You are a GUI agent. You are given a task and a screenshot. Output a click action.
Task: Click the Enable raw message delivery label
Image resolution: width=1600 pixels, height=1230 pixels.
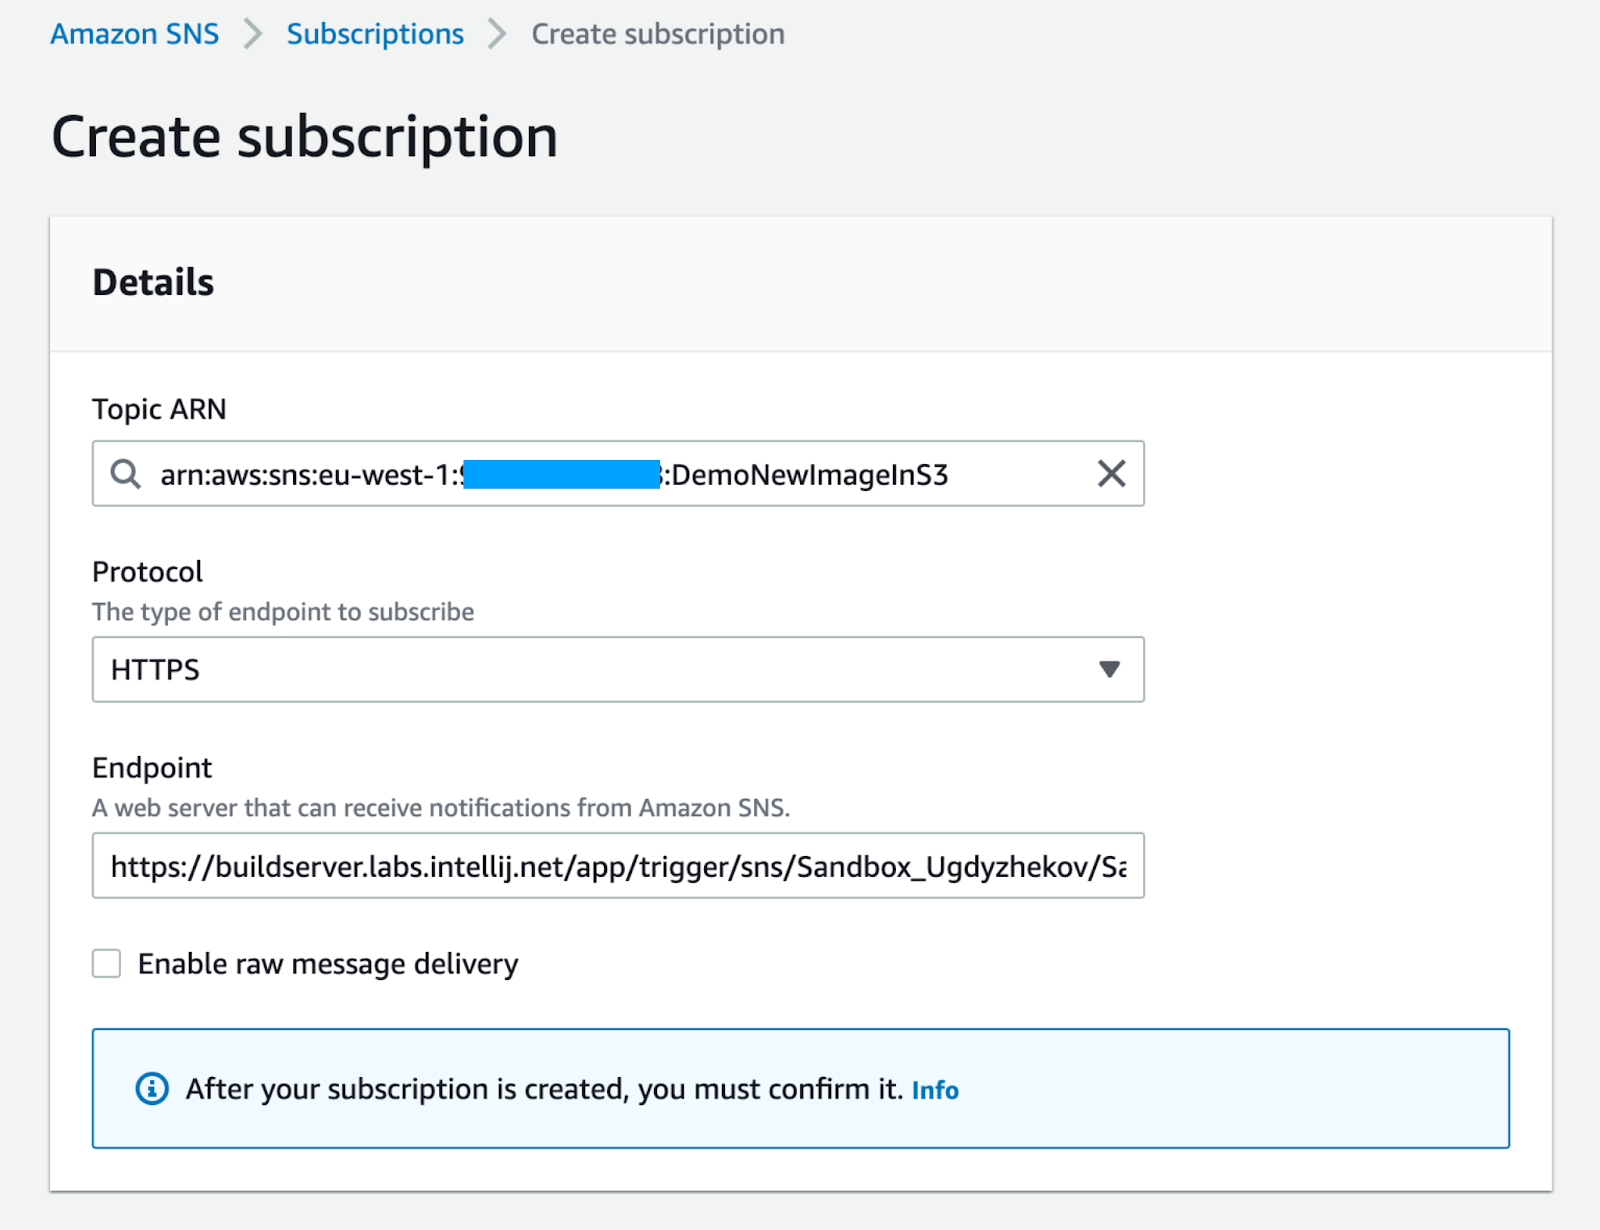[328, 964]
